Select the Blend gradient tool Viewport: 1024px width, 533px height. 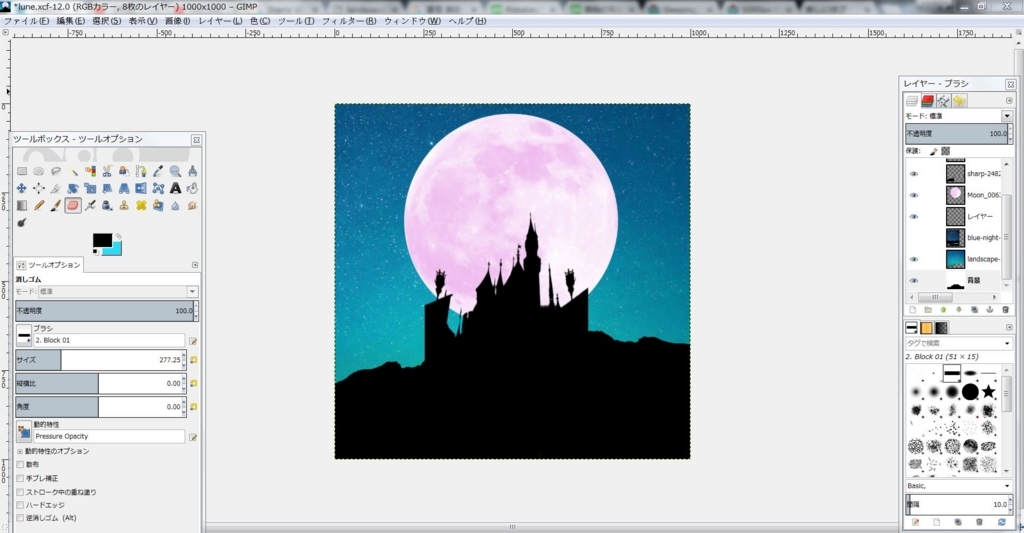tap(22, 205)
